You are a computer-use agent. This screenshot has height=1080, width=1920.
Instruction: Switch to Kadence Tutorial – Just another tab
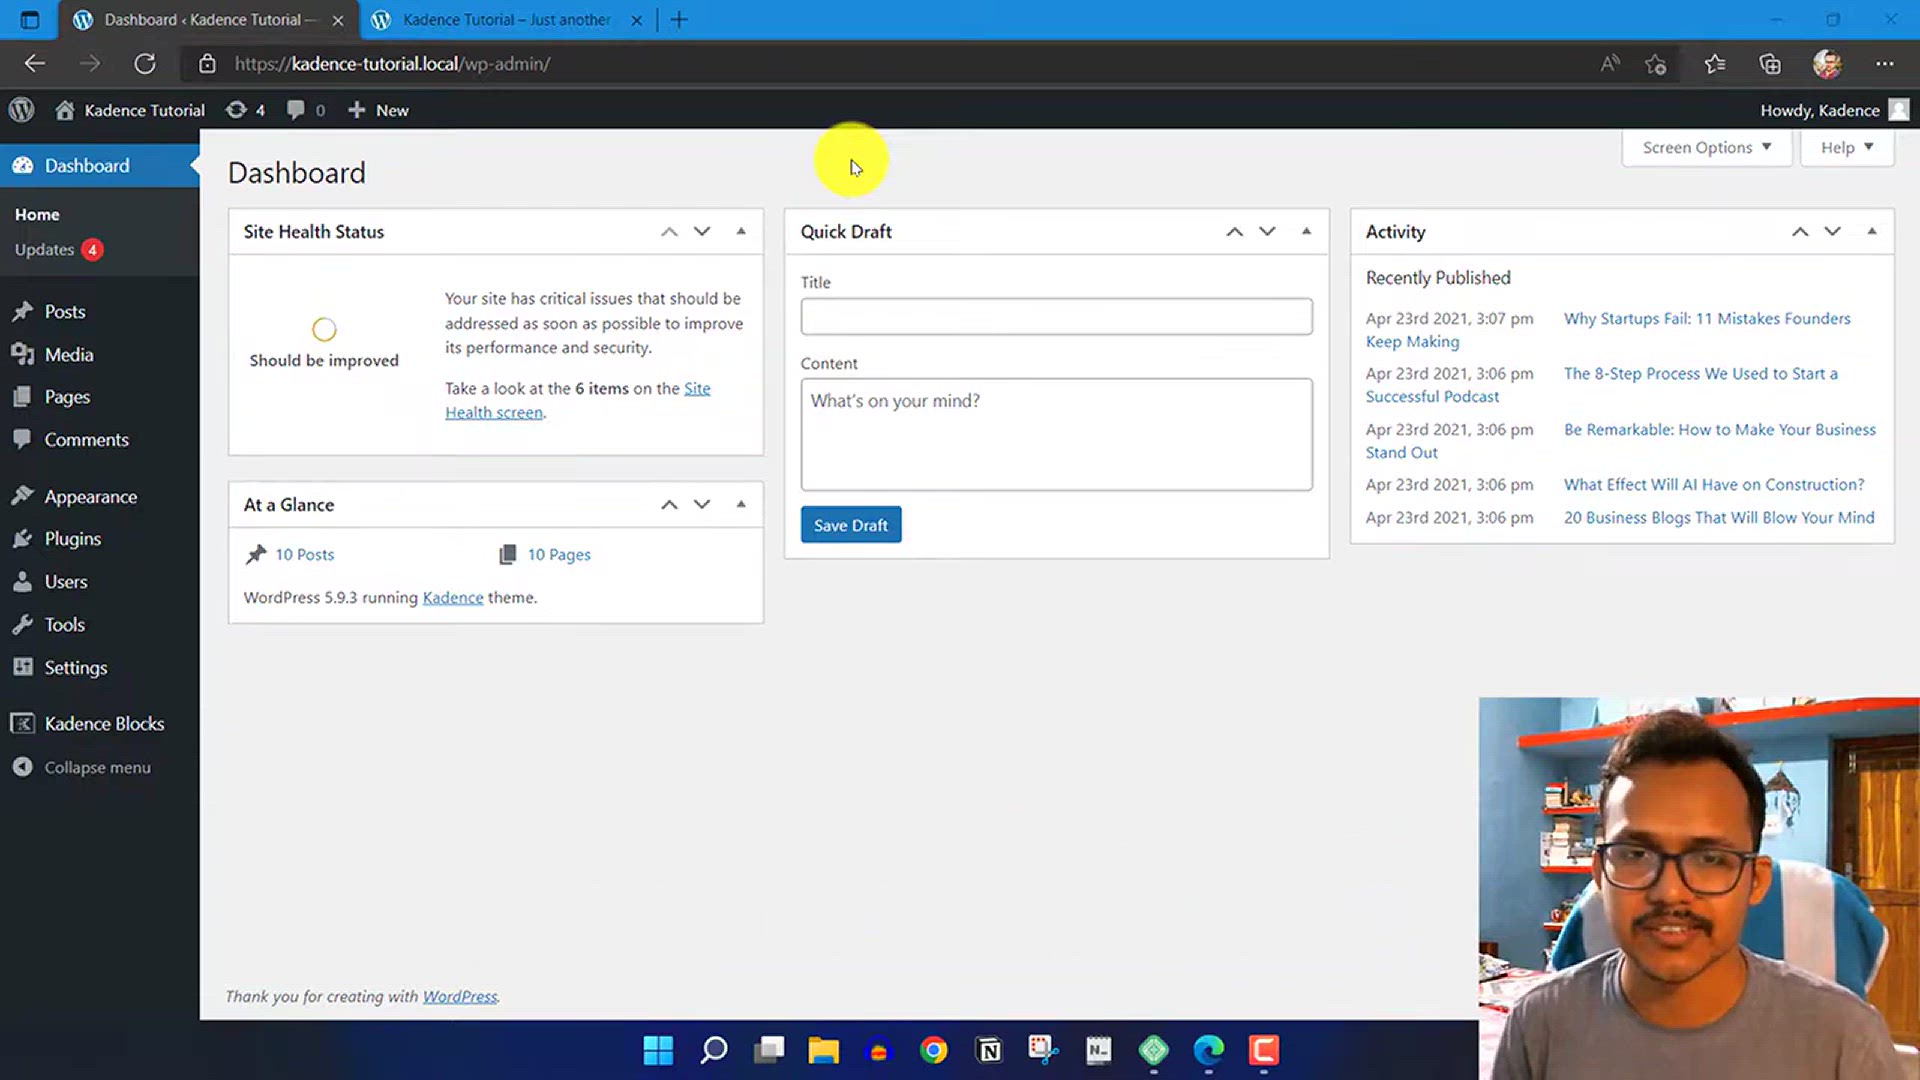(x=506, y=20)
